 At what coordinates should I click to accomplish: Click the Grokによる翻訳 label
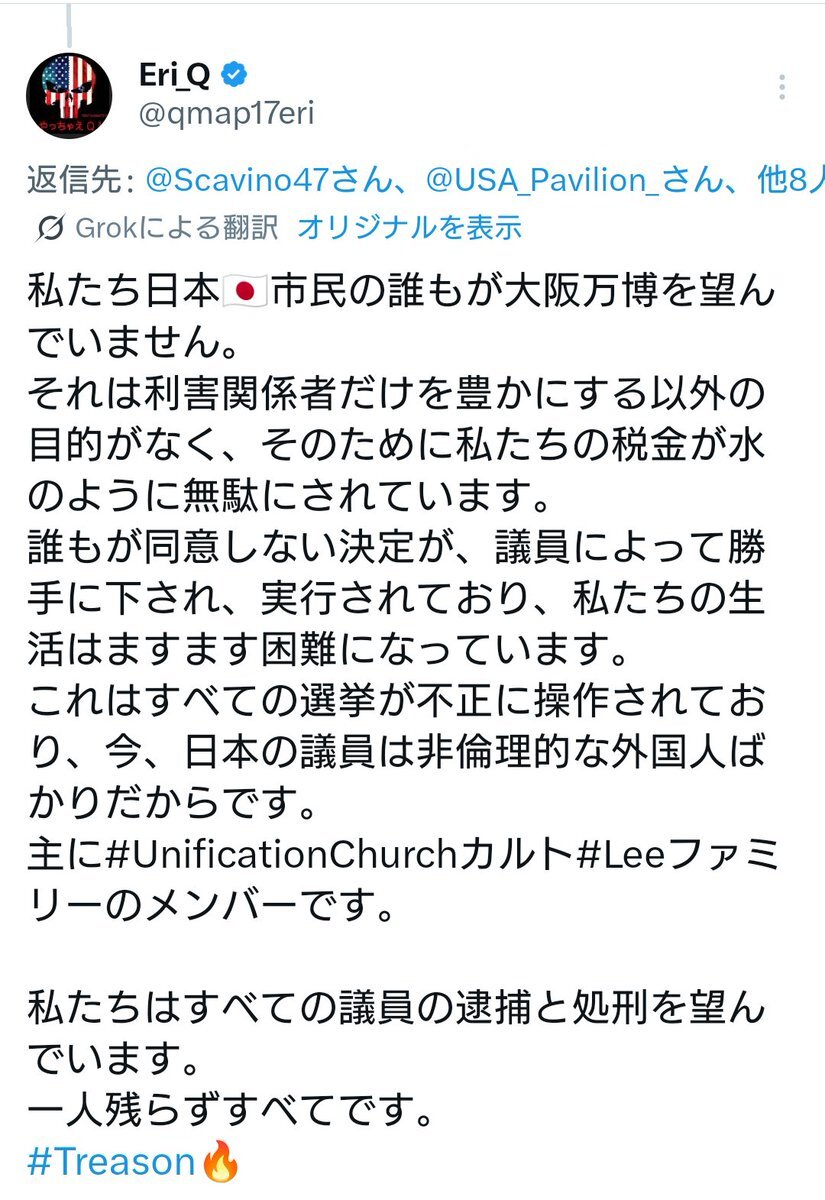tap(176, 228)
